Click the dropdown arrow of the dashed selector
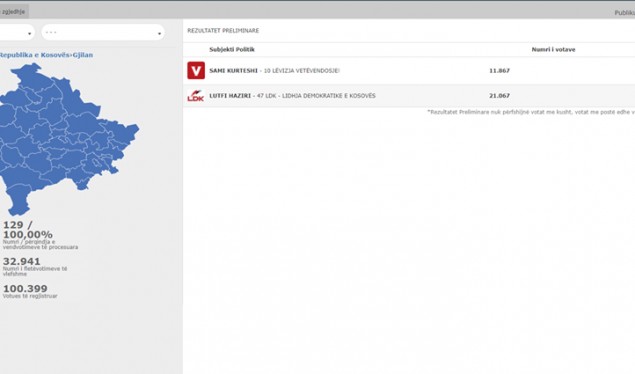635x374 pixels. pos(159,34)
